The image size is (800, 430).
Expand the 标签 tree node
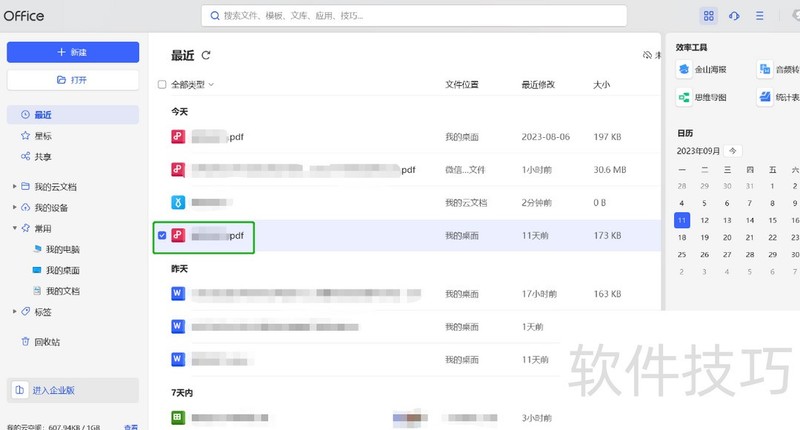point(14,311)
